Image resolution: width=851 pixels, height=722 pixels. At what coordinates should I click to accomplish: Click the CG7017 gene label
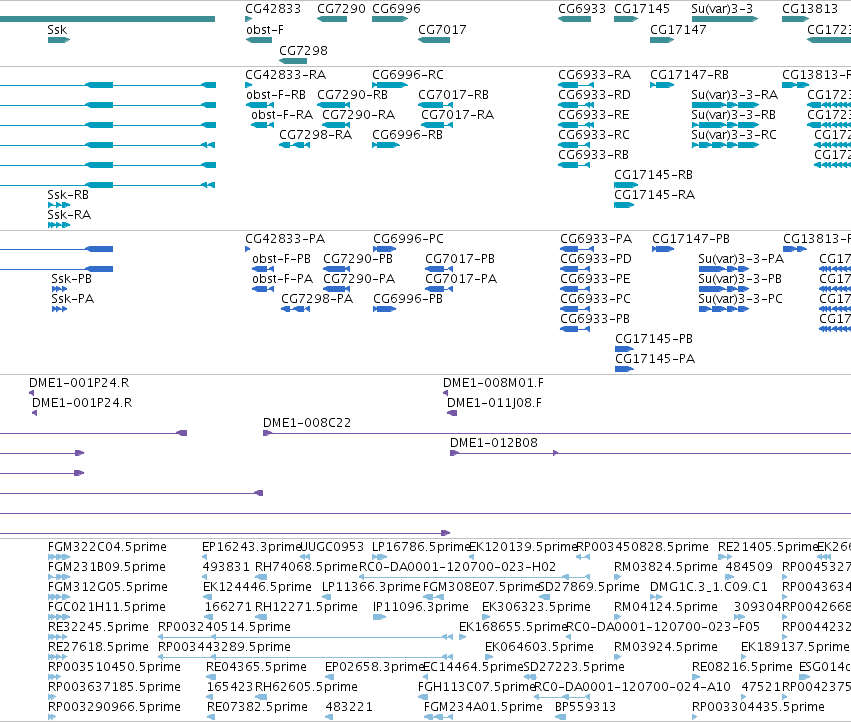pyautogui.click(x=442, y=29)
